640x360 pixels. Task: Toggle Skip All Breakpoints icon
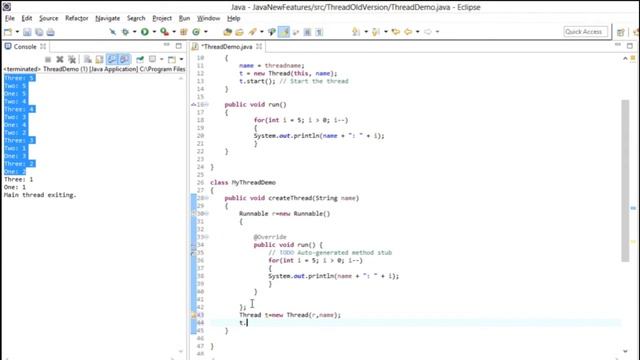(x=112, y=32)
